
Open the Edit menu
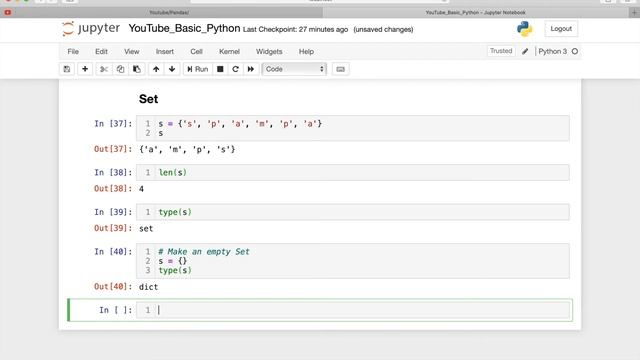coord(101,51)
